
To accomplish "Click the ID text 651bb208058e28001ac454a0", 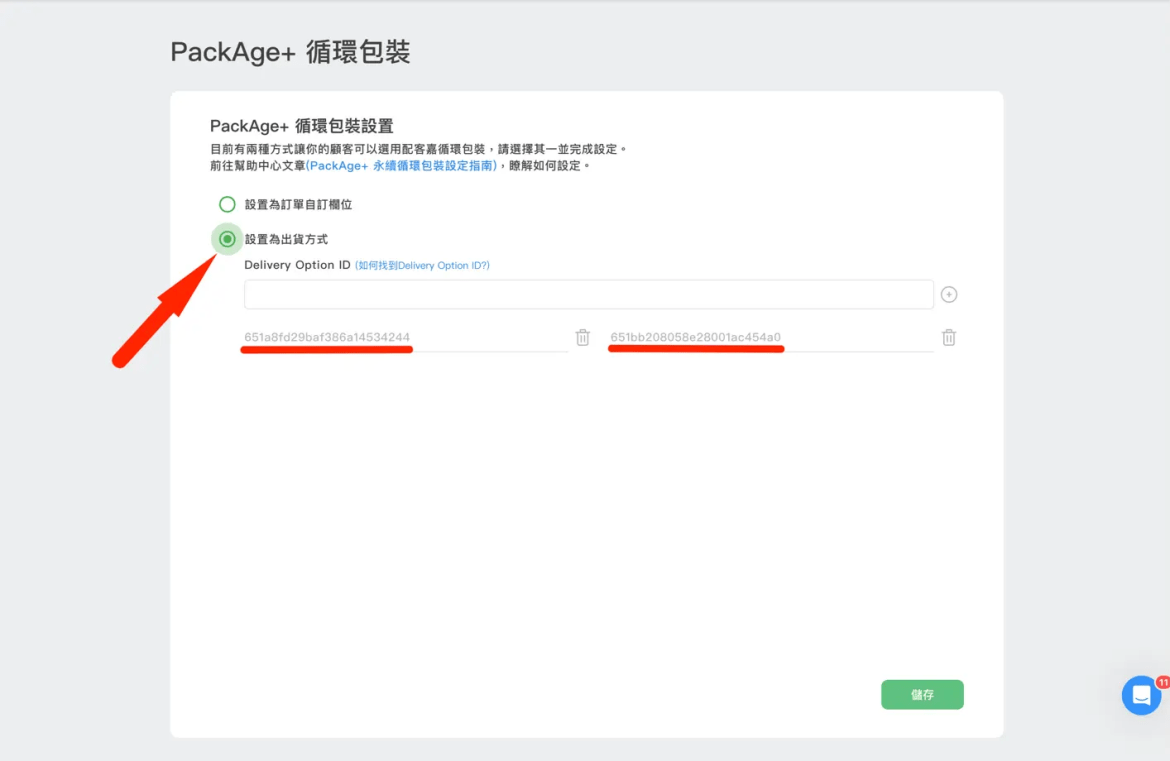I will (x=695, y=337).
